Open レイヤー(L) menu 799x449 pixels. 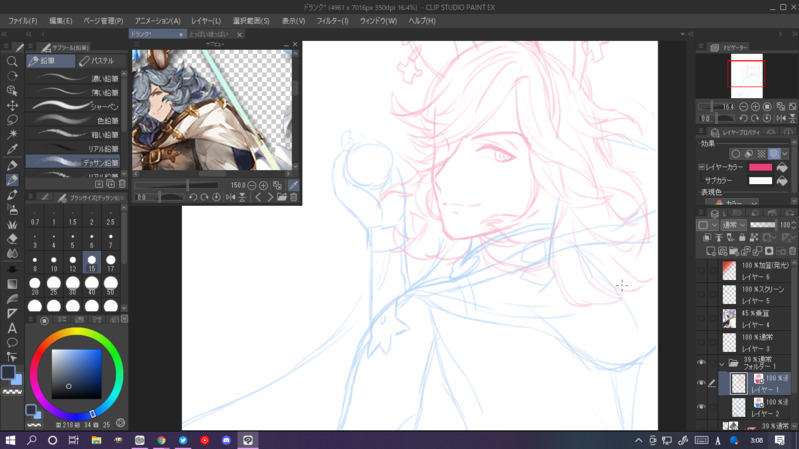click(206, 21)
